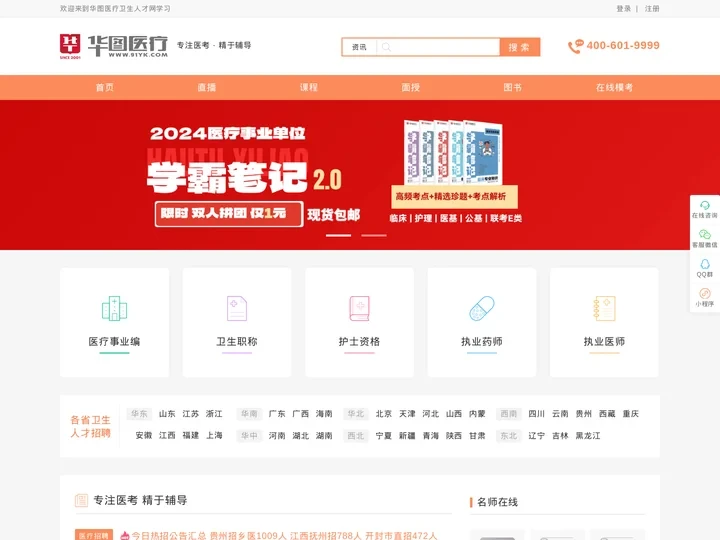This screenshot has height=540, width=720.
Task: Select 山东 province recruitment link
Action: 167,414
